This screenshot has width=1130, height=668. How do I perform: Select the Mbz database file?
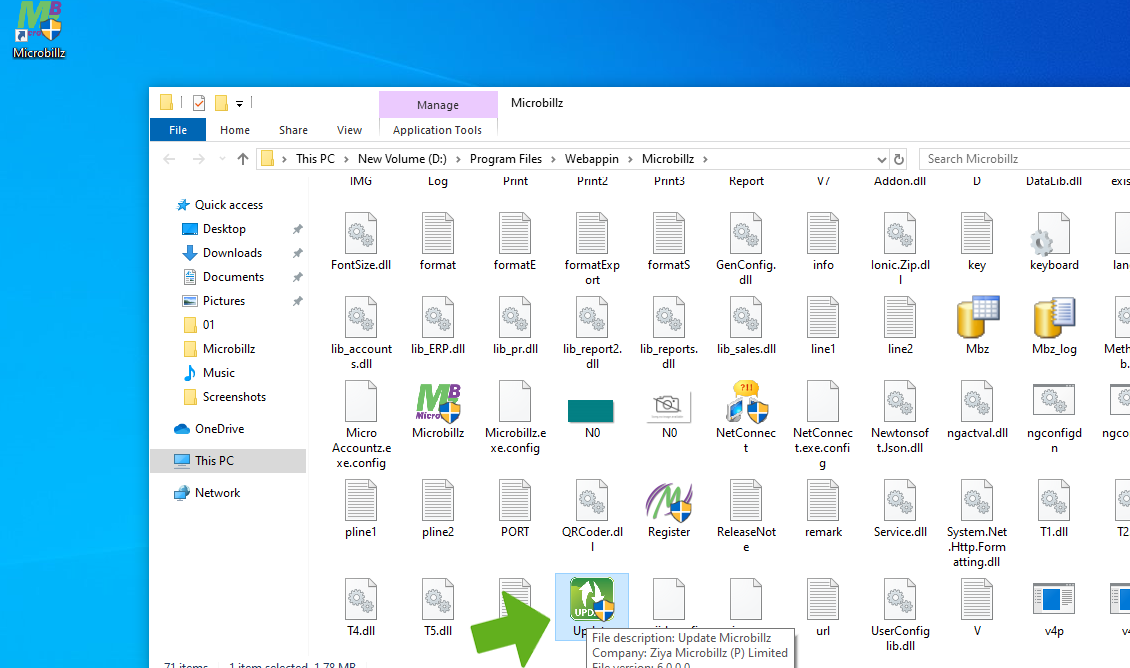pyautogui.click(x=977, y=319)
